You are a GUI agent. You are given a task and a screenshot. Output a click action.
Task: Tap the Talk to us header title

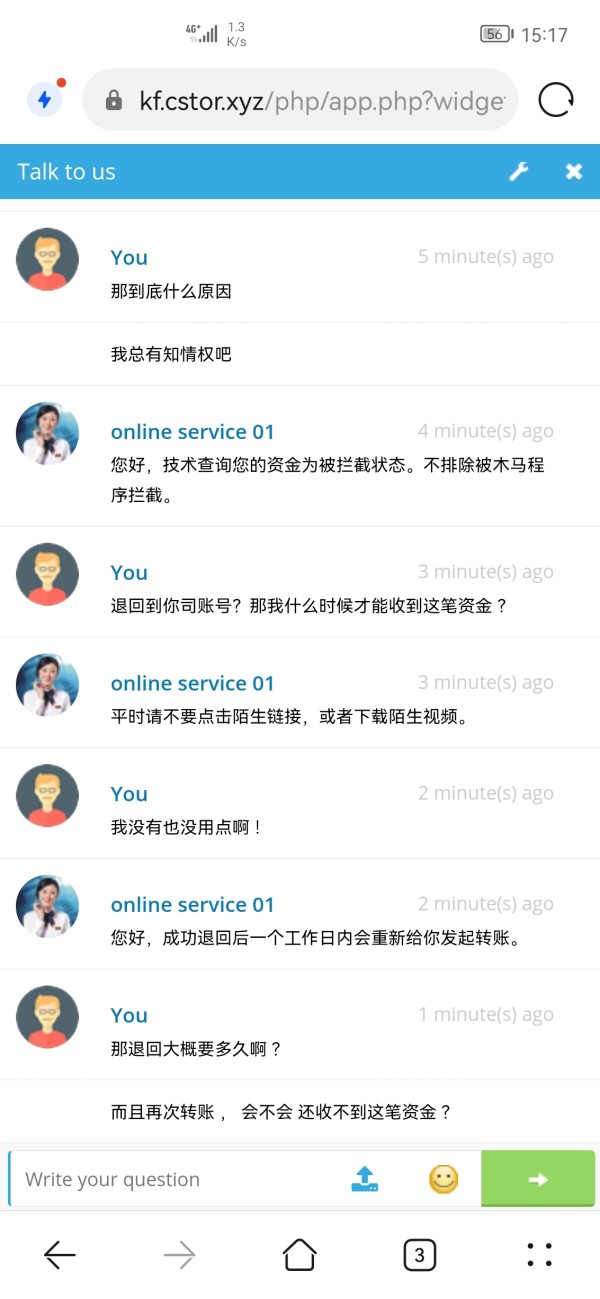tap(66, 172)
